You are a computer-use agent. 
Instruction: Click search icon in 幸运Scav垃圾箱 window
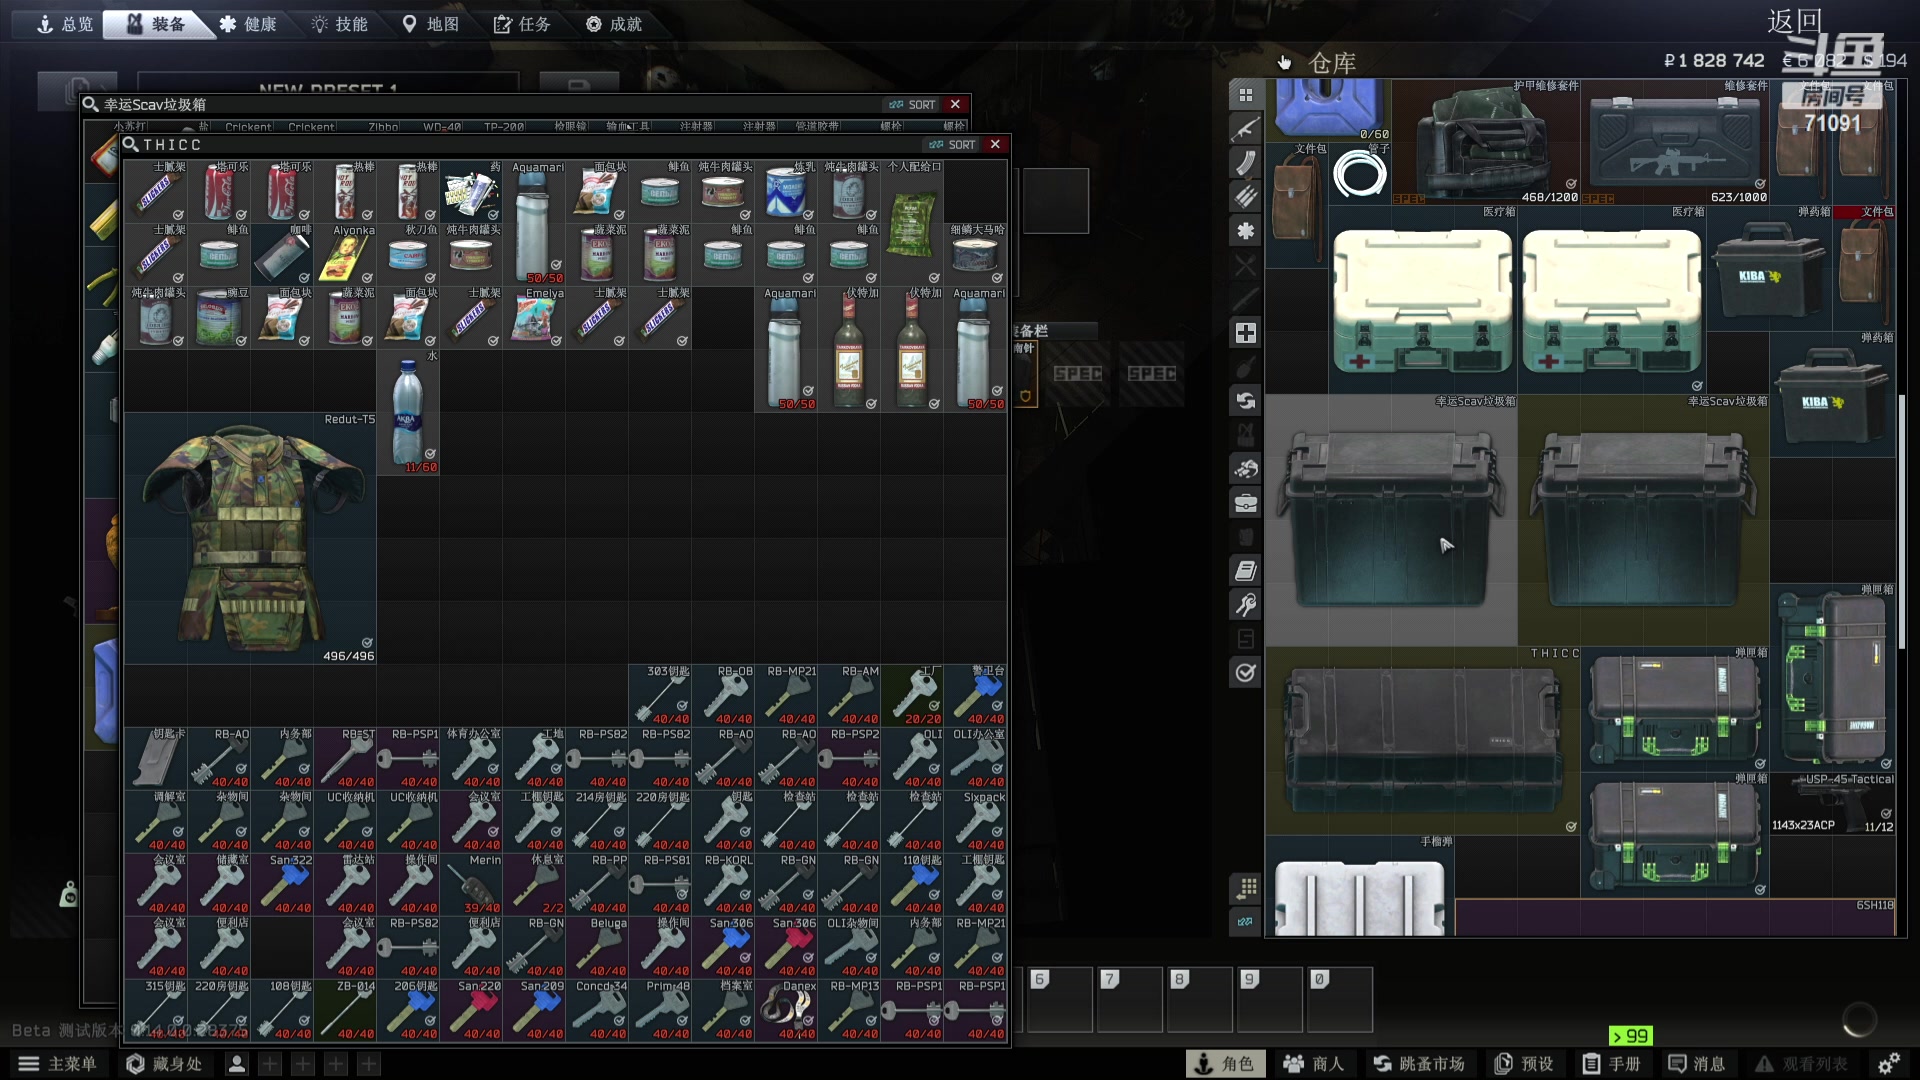coord(91,105)
